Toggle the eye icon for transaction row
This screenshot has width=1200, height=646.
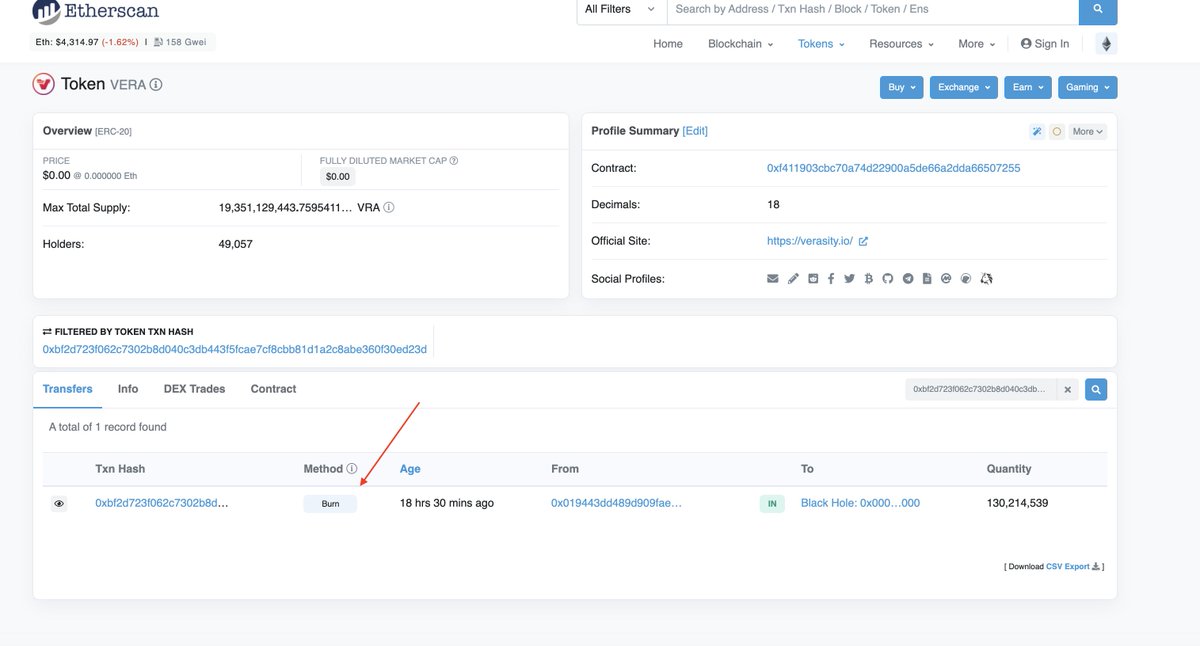59,504
